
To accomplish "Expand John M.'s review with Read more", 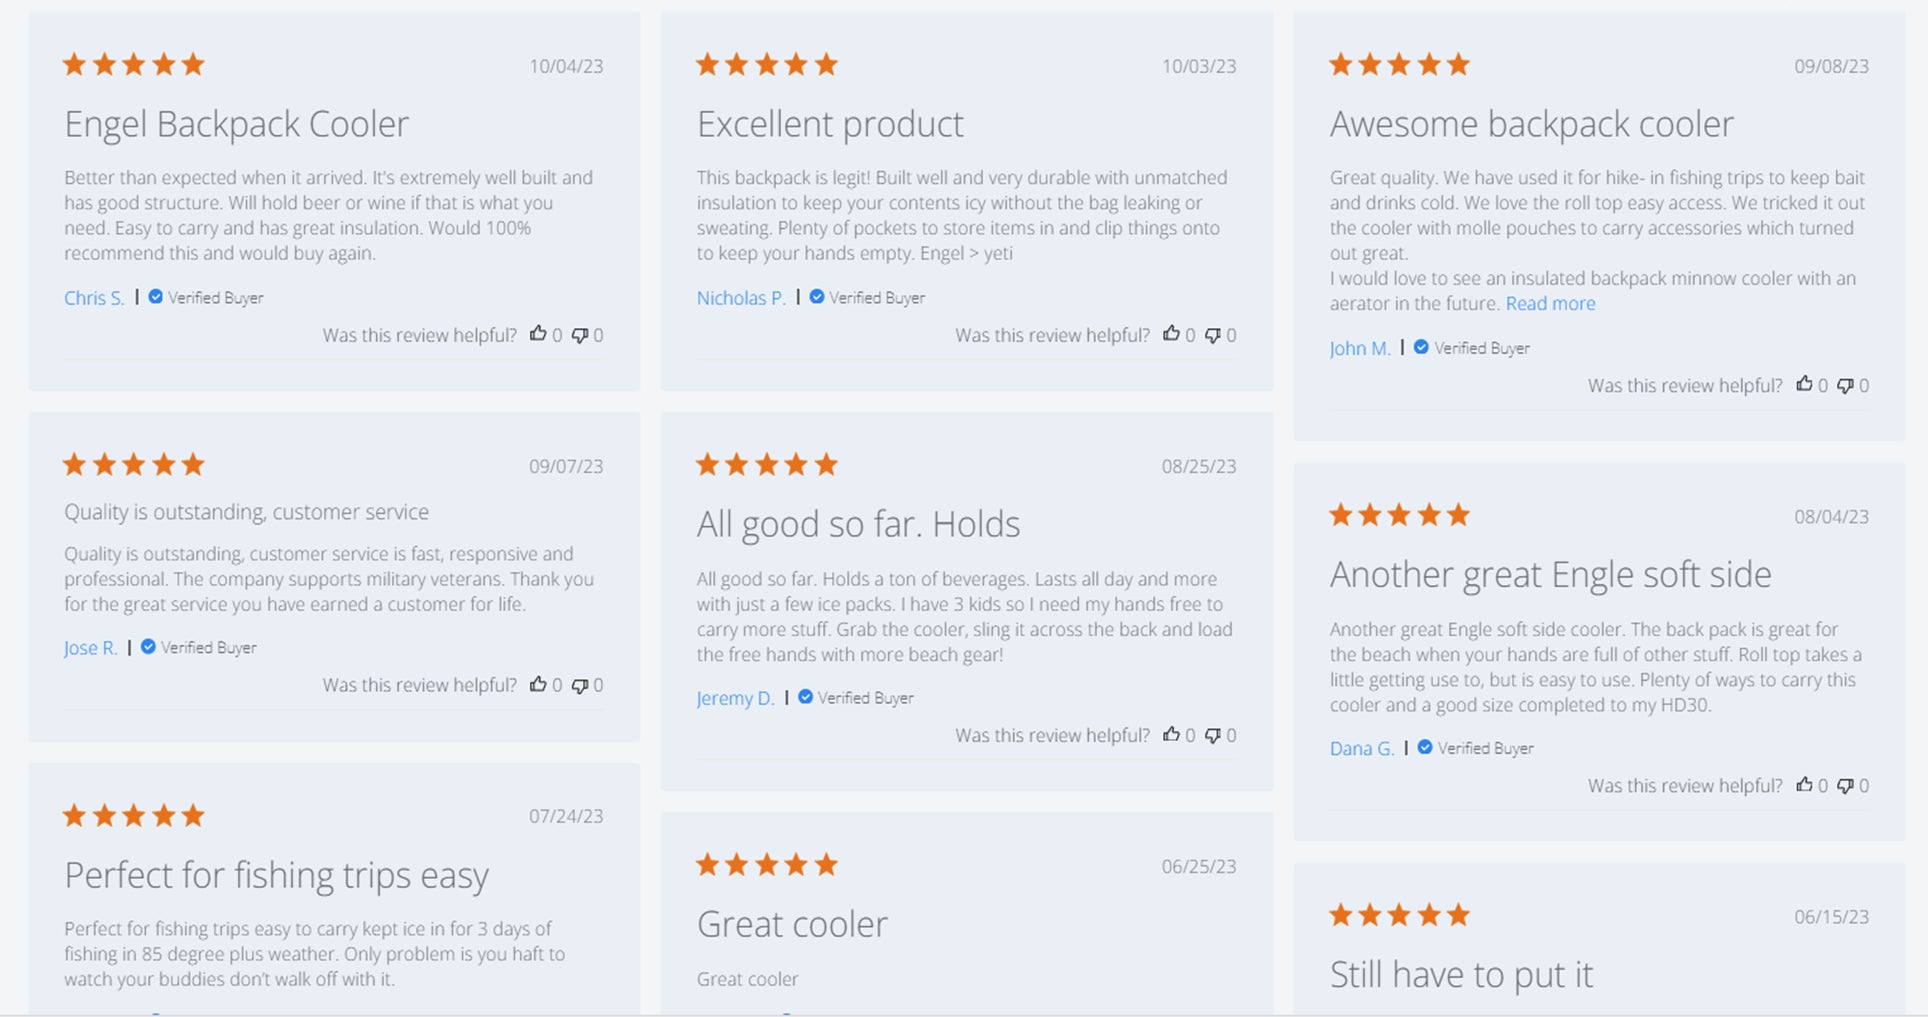I will 1550,304.
